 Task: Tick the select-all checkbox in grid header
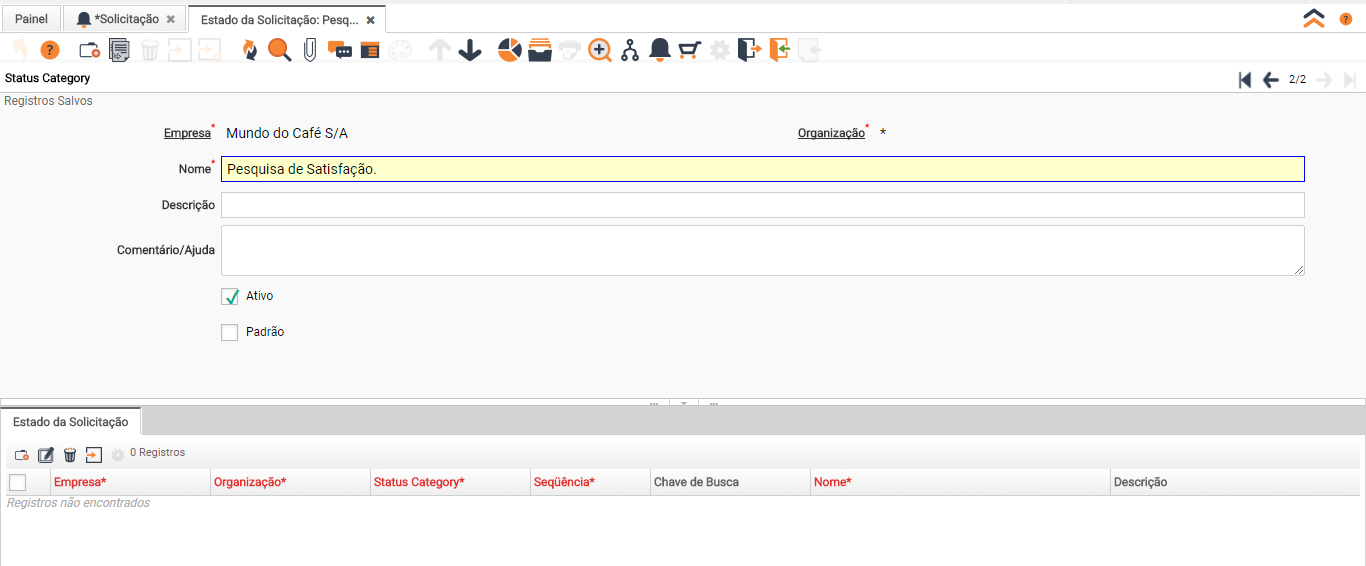click(17, 482)
